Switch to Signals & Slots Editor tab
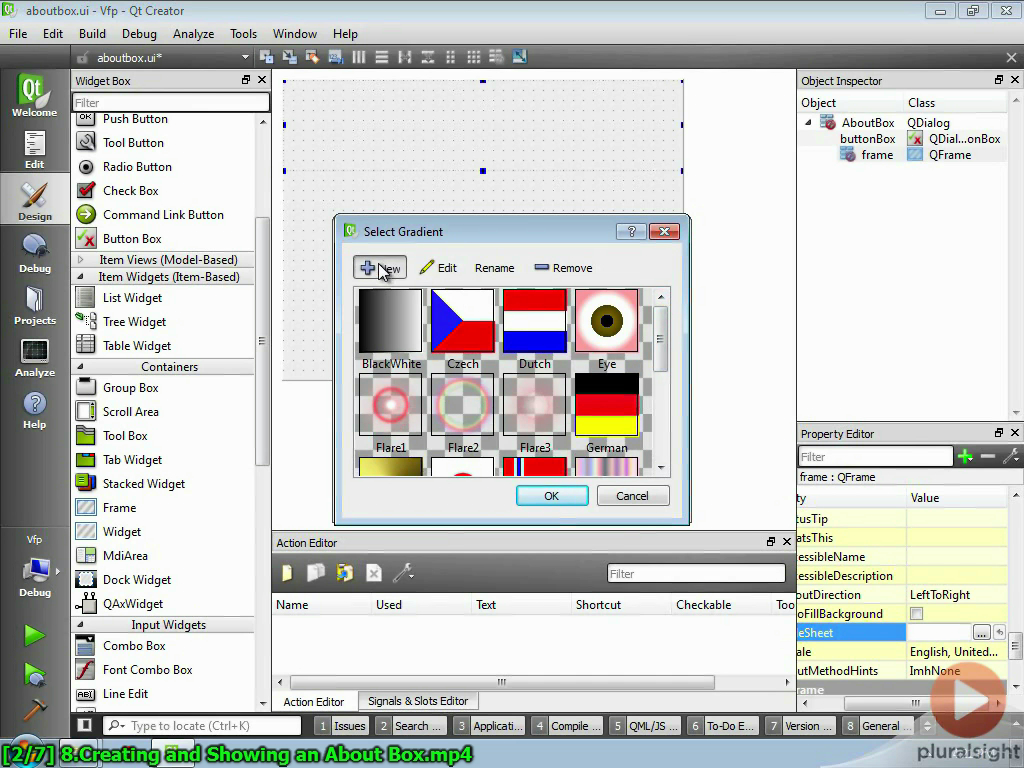This screenshot has height=768, width=1024. coord(418,701)
